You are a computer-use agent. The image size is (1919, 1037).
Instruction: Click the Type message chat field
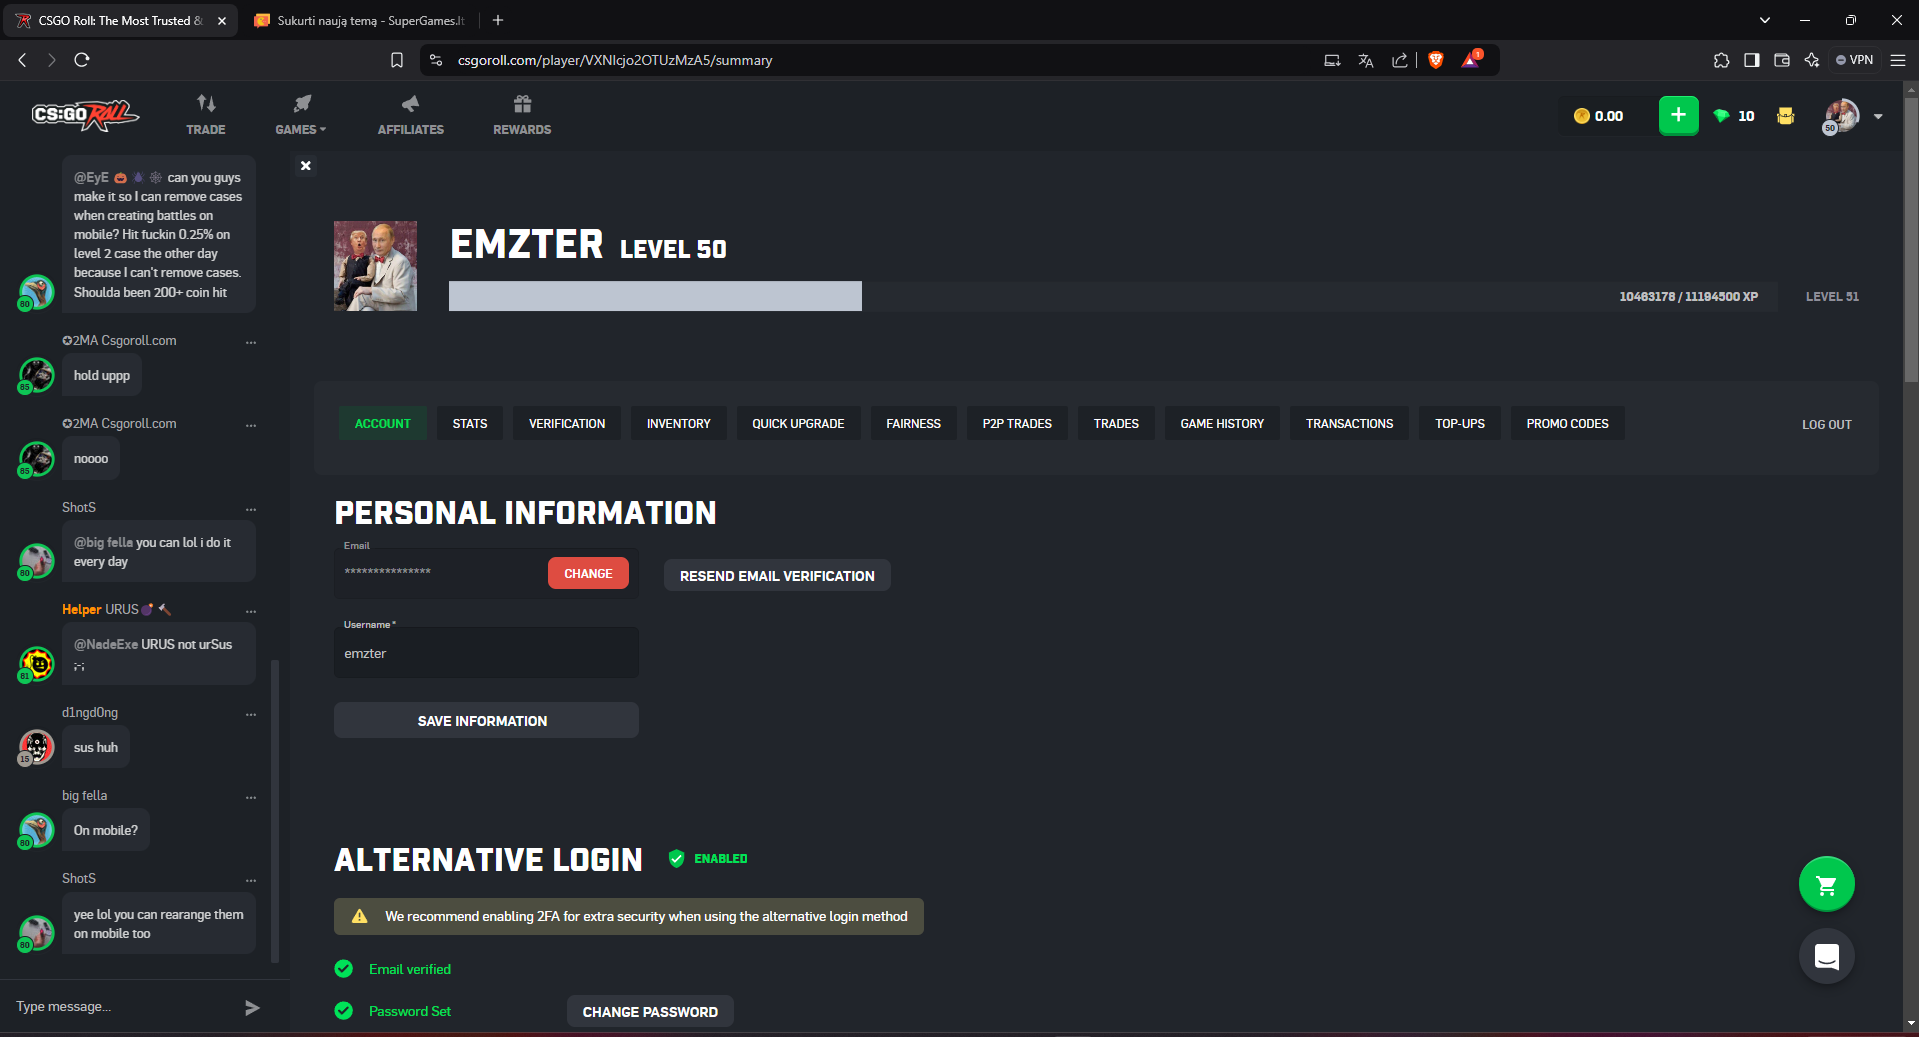click(x=120, y=1007)
